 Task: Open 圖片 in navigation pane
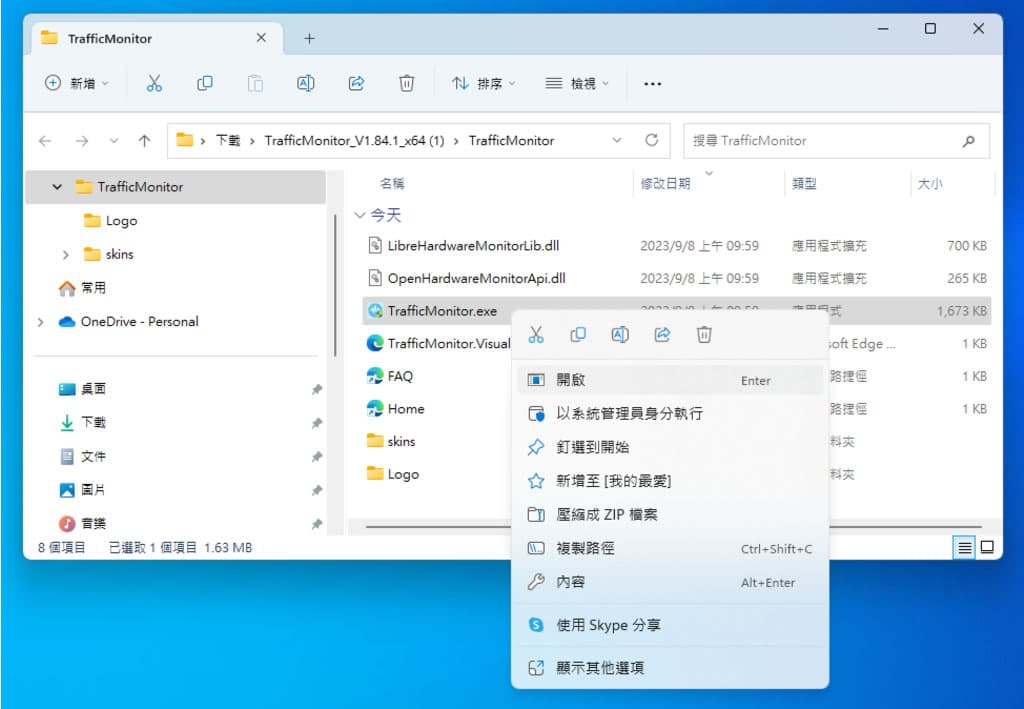pyautogui.click(x=83, y=490)
